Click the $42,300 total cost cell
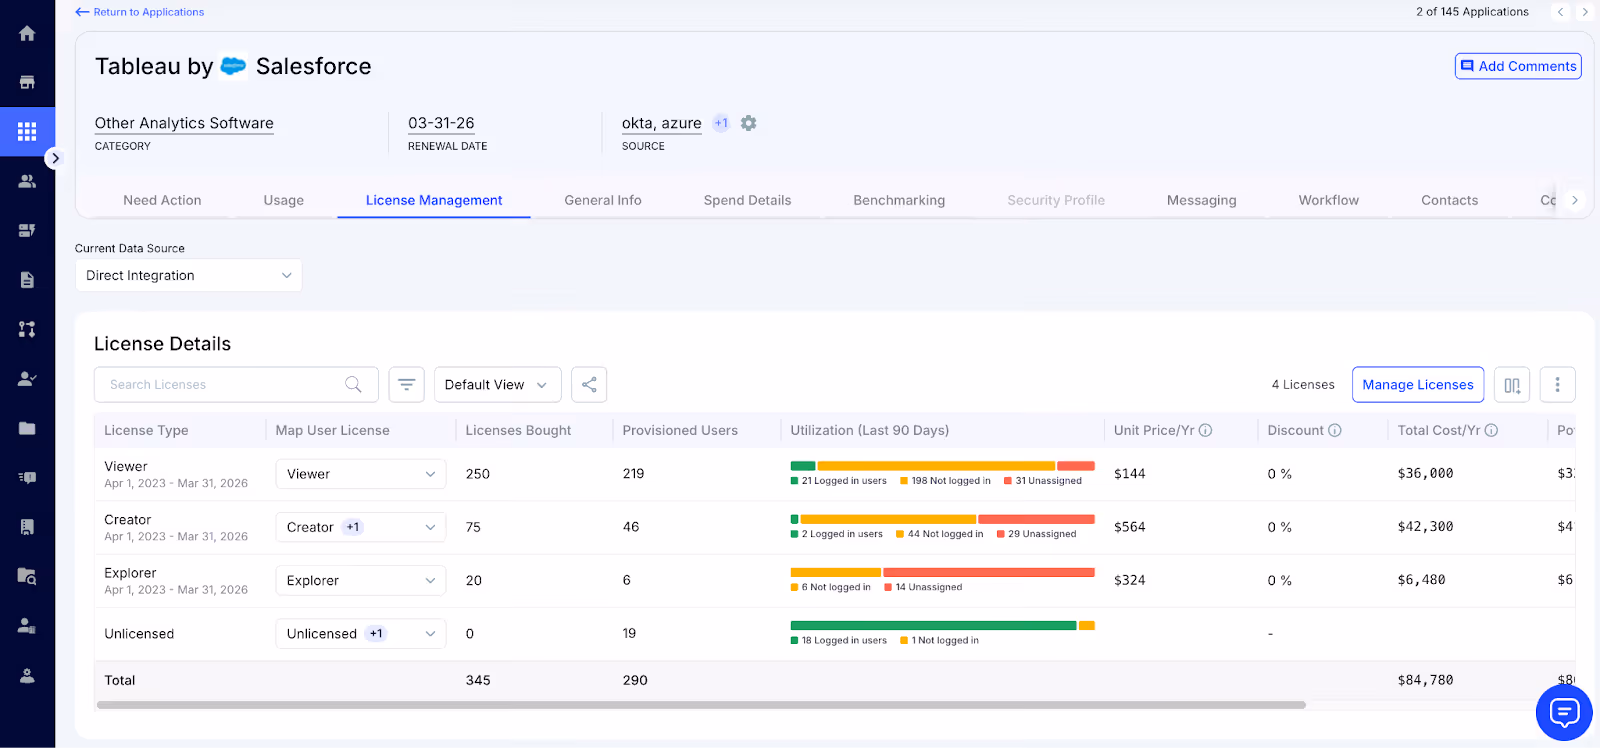This screenshot has width=1600, height=748. tap(1425, 527)
